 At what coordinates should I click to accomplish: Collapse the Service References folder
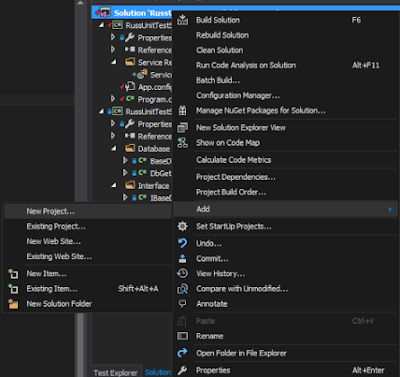coord(114,62)
